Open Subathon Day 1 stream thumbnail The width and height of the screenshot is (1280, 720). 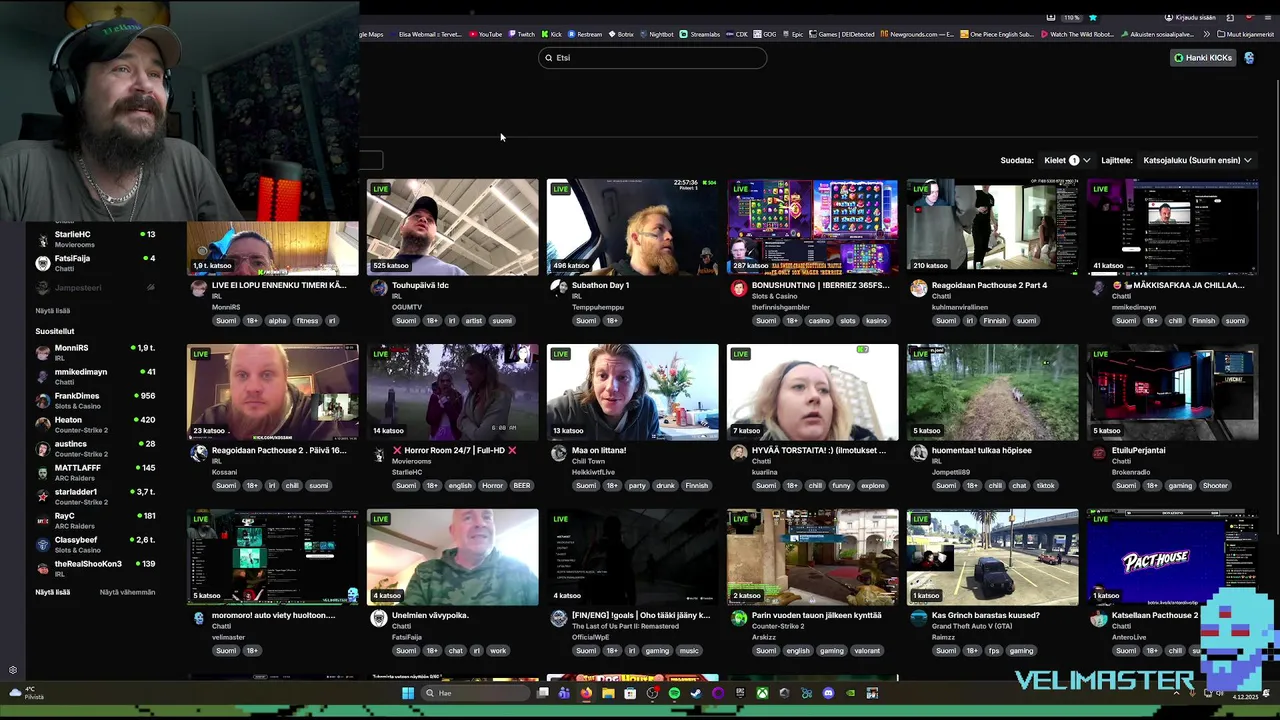(632, 227)
